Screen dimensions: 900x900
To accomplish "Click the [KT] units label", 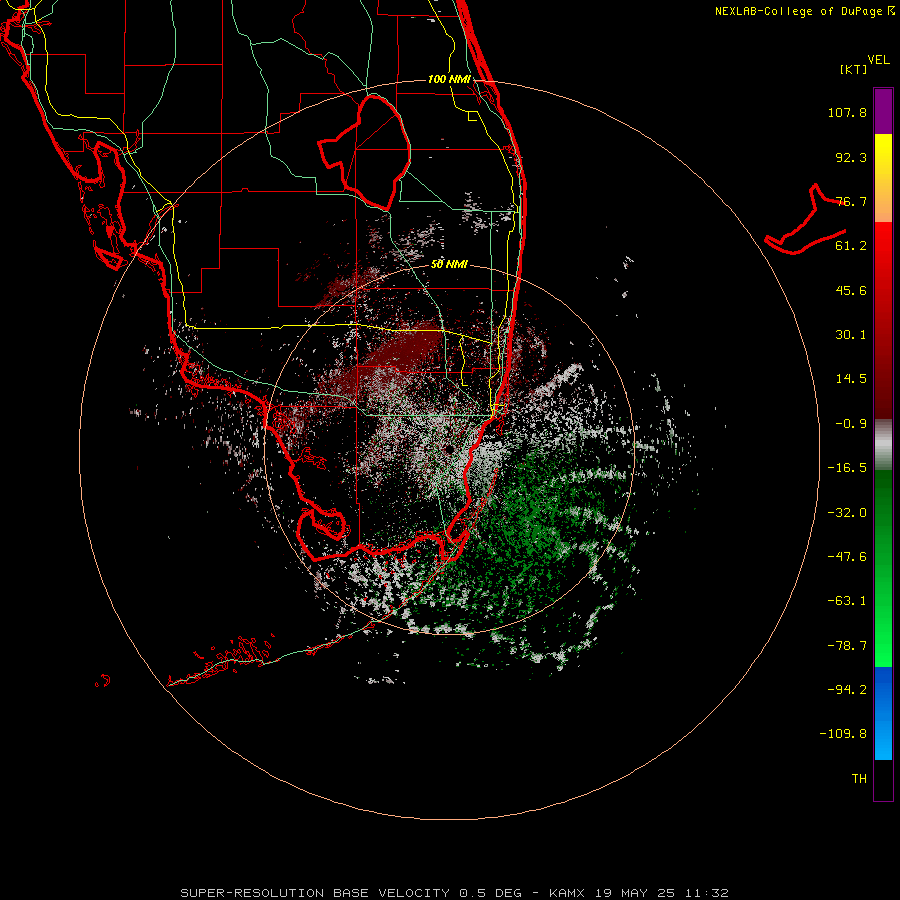I will [854, 69].
